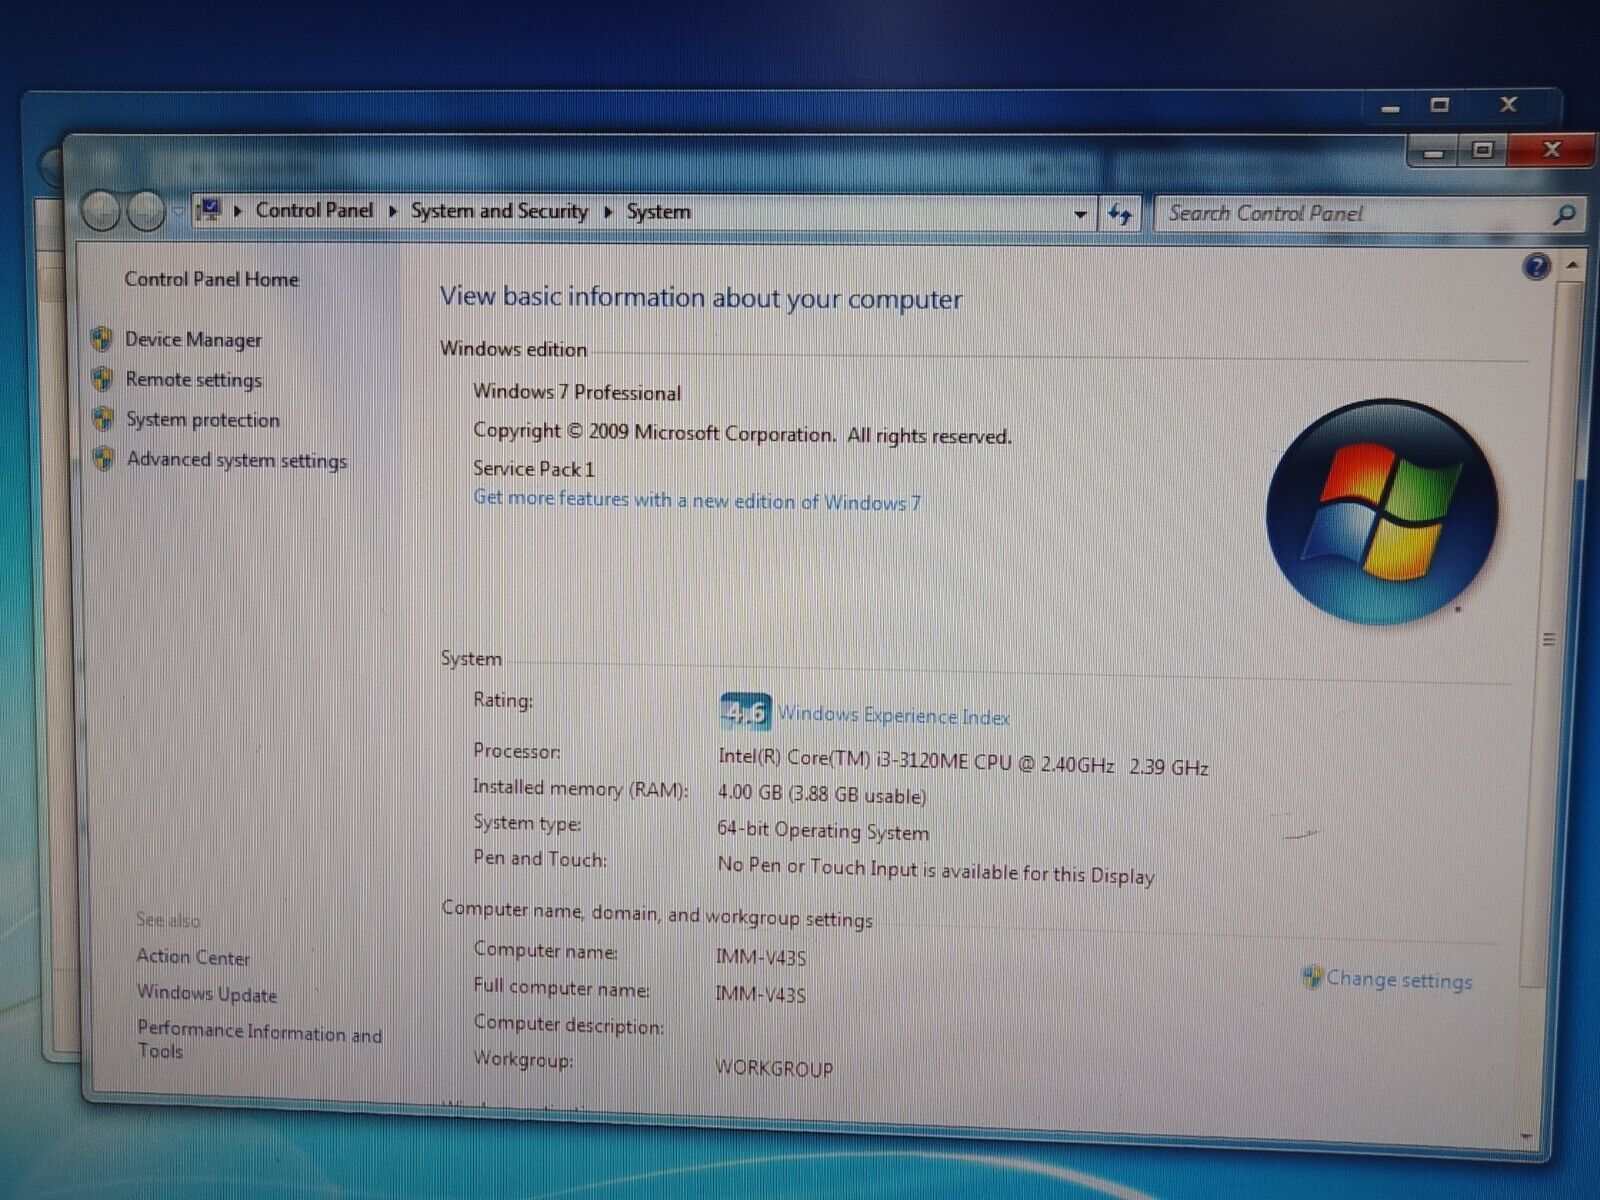The image size is (1600, 1200).
Task: Click 64-bit Operating System value
Action: pos(823,831)
